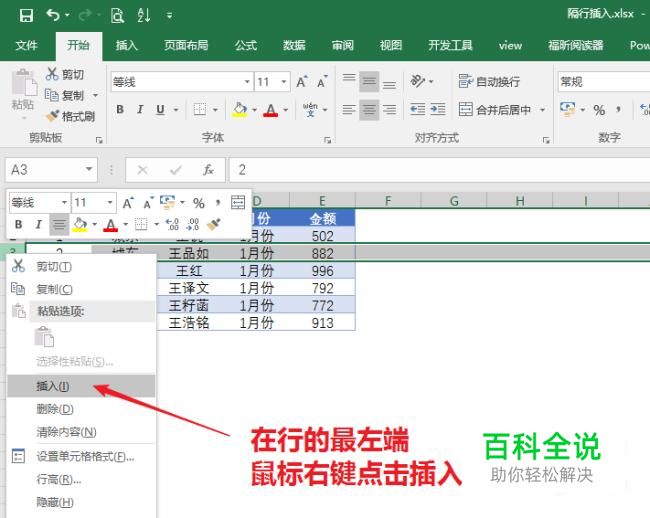Click the text Orientation icon

click(x=418, y=81)
